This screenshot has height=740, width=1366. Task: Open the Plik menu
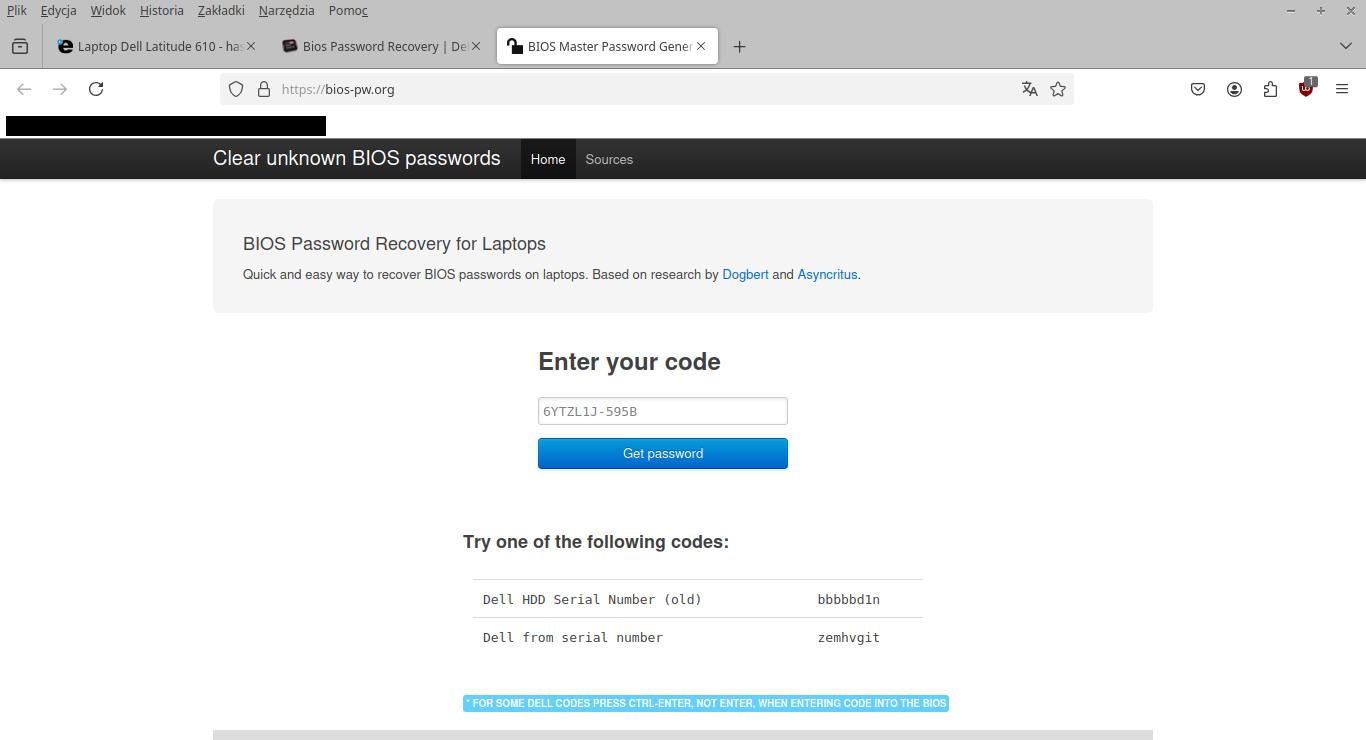pyautogui.click(x=17, y=10)
